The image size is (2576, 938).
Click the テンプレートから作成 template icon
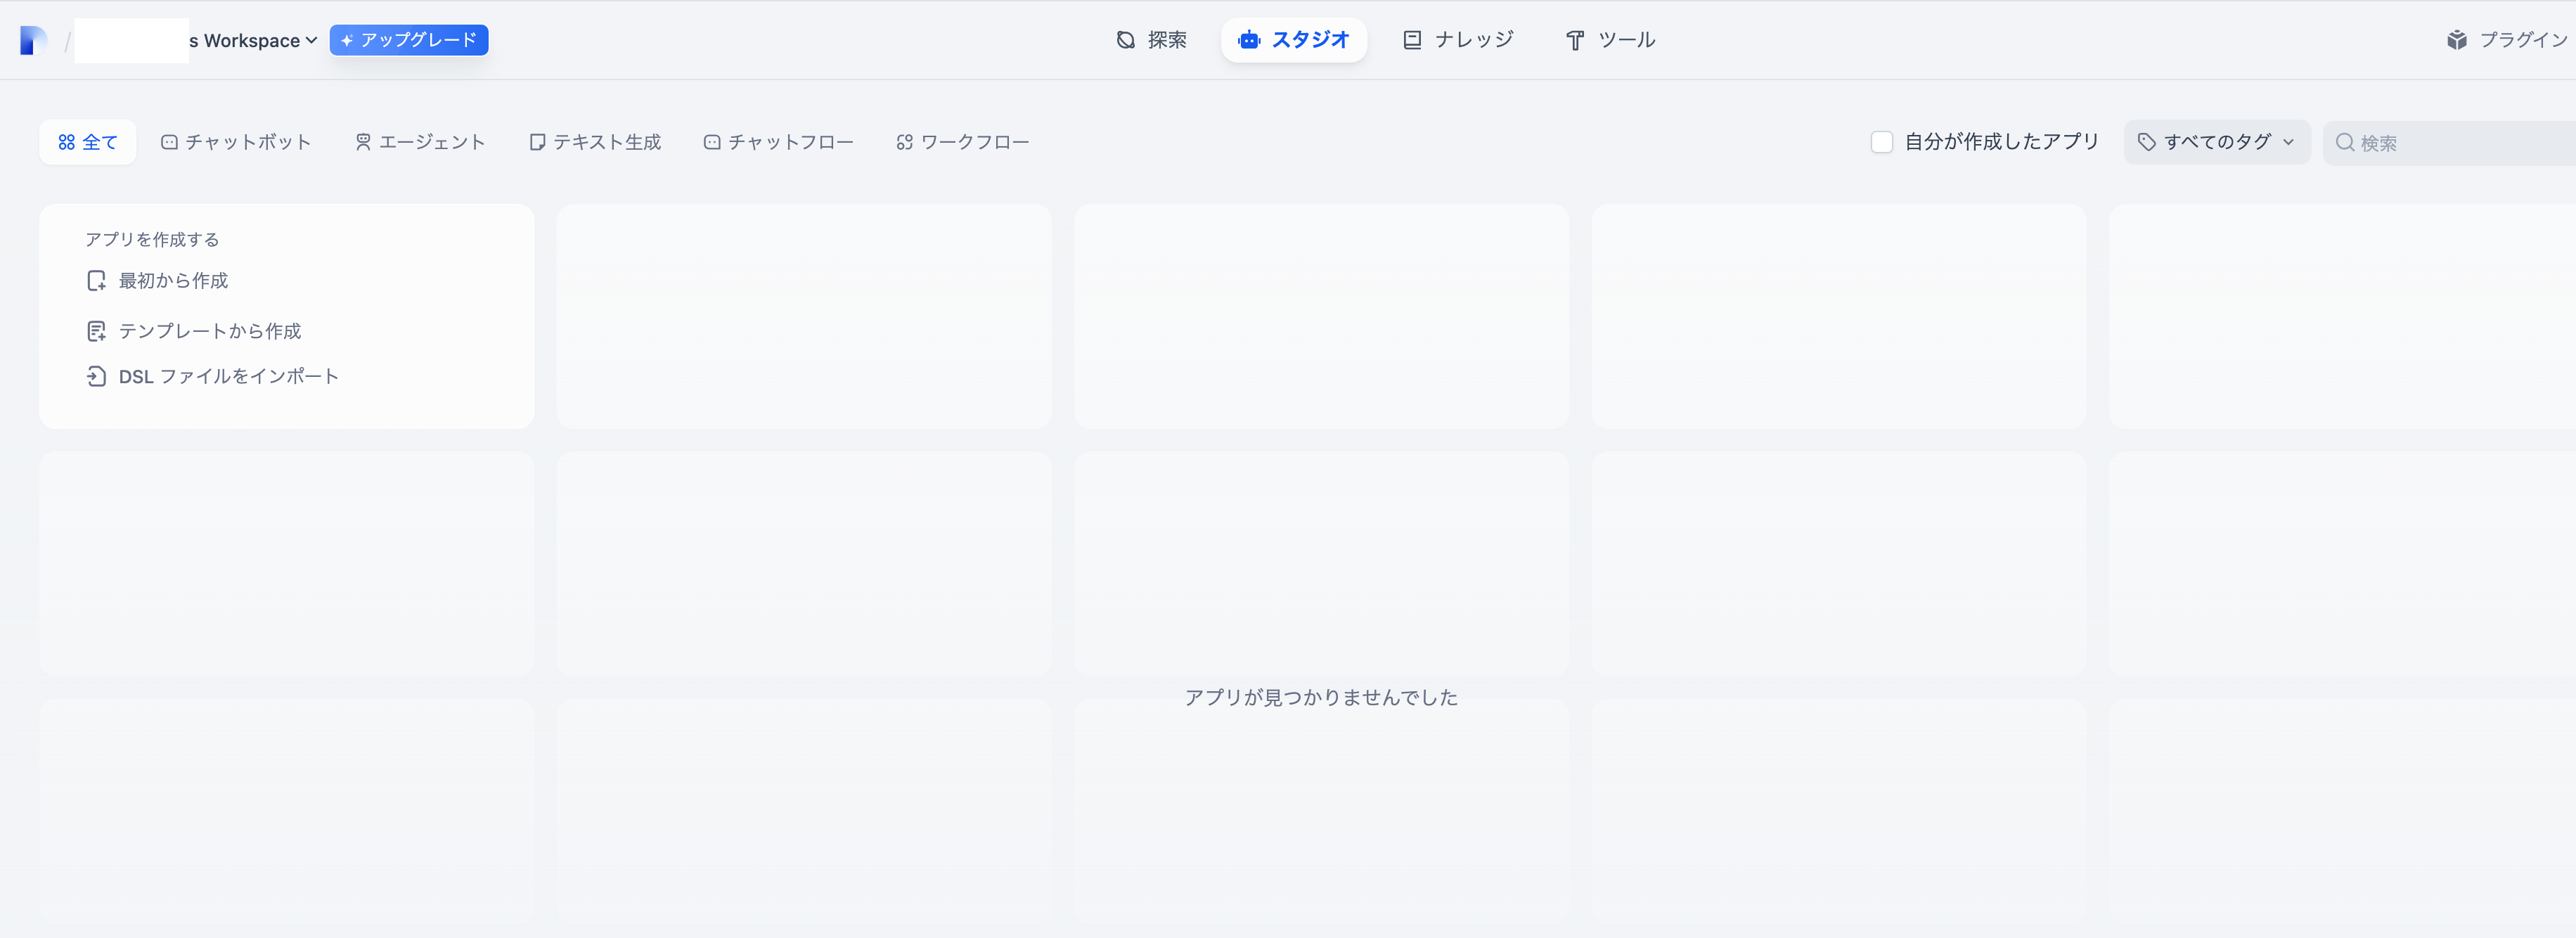(96, 331)
